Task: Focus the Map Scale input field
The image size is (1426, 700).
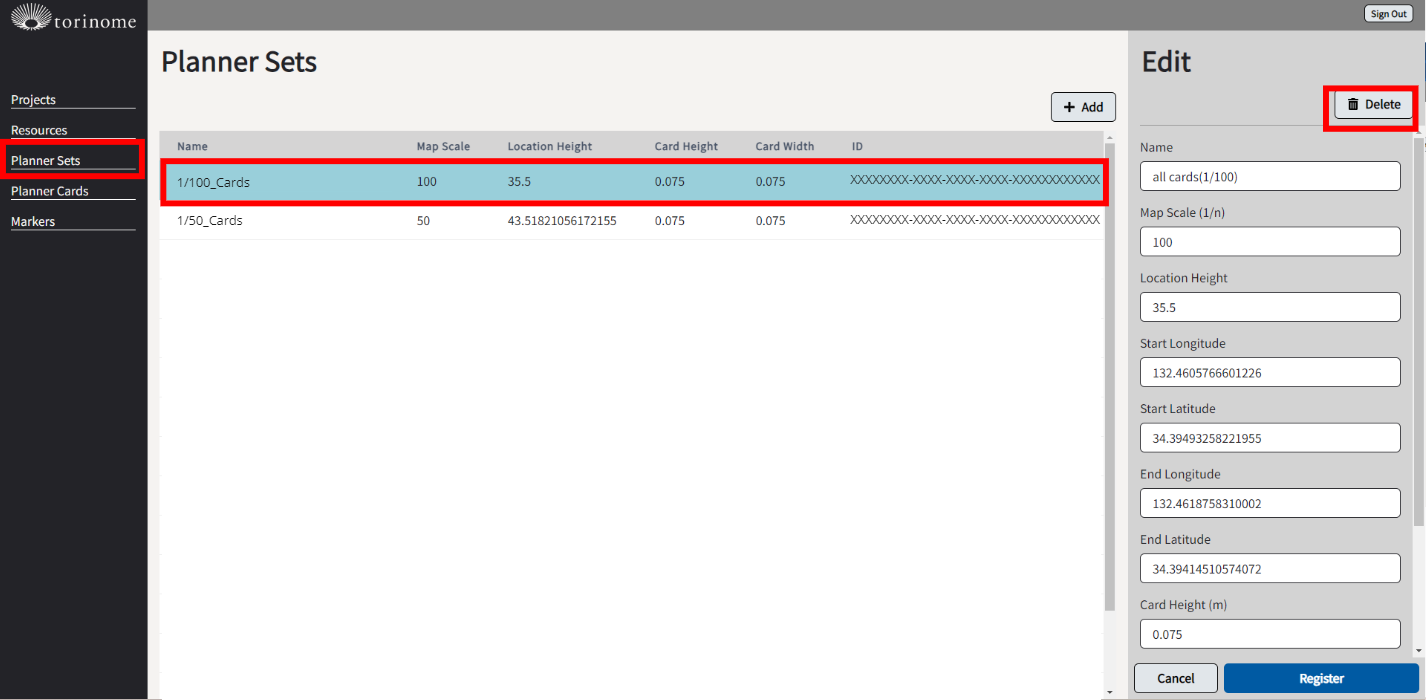Action: click(x=1270, y=242)
